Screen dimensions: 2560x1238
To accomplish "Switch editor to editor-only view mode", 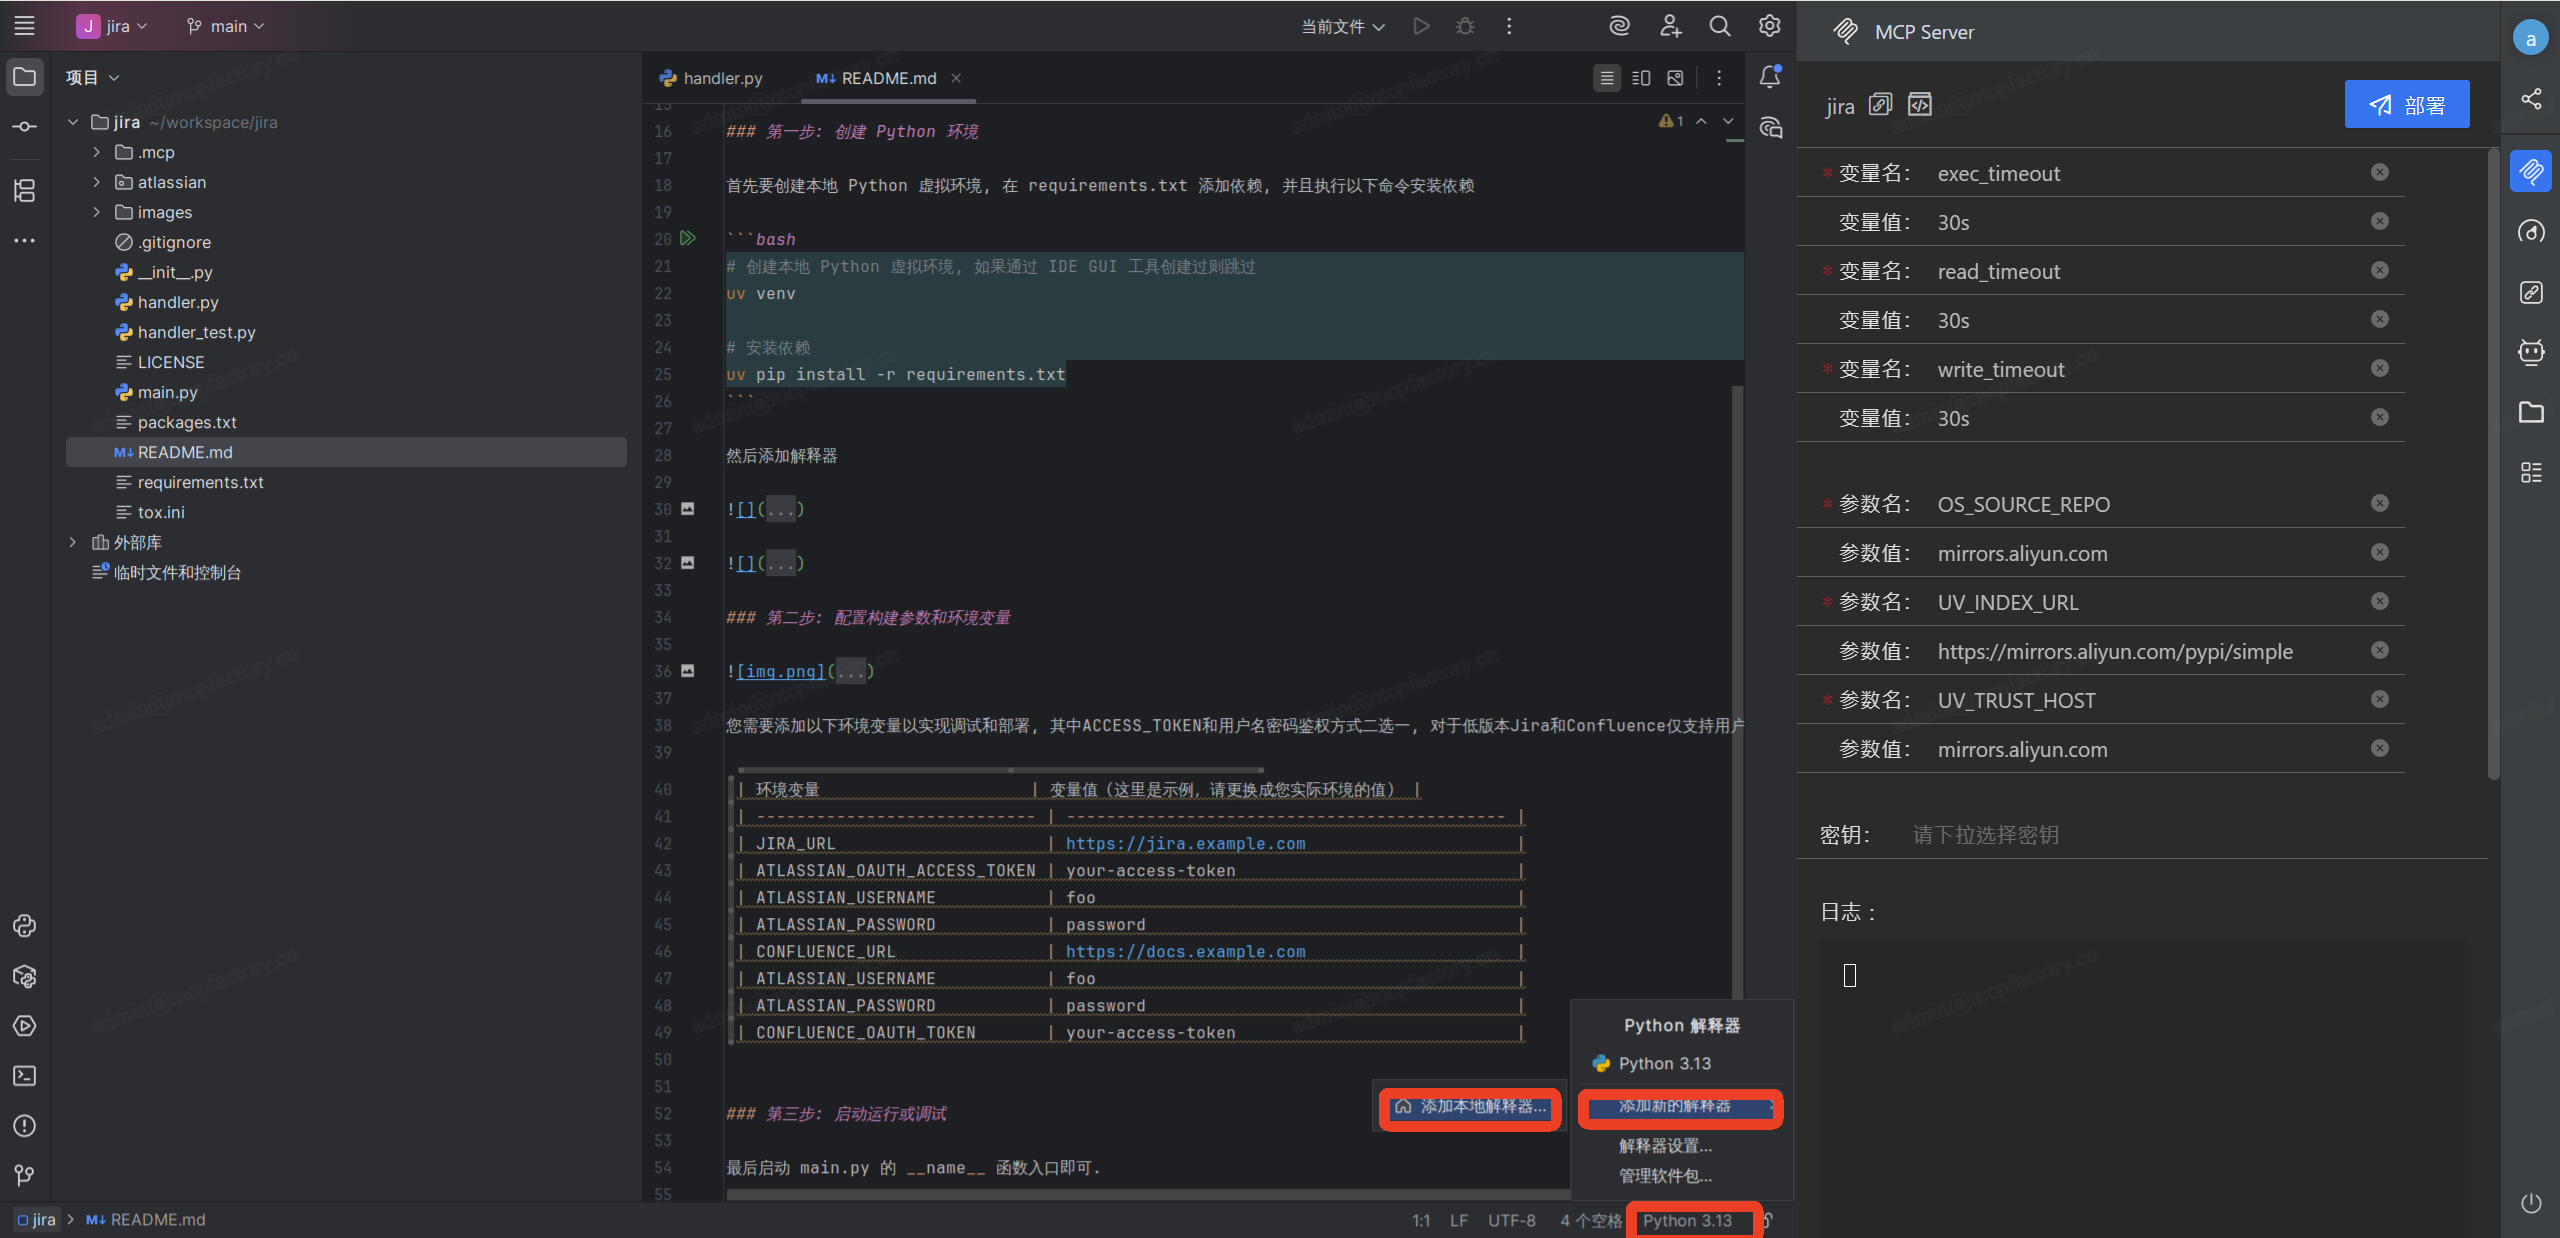I will pos(1606,78).
